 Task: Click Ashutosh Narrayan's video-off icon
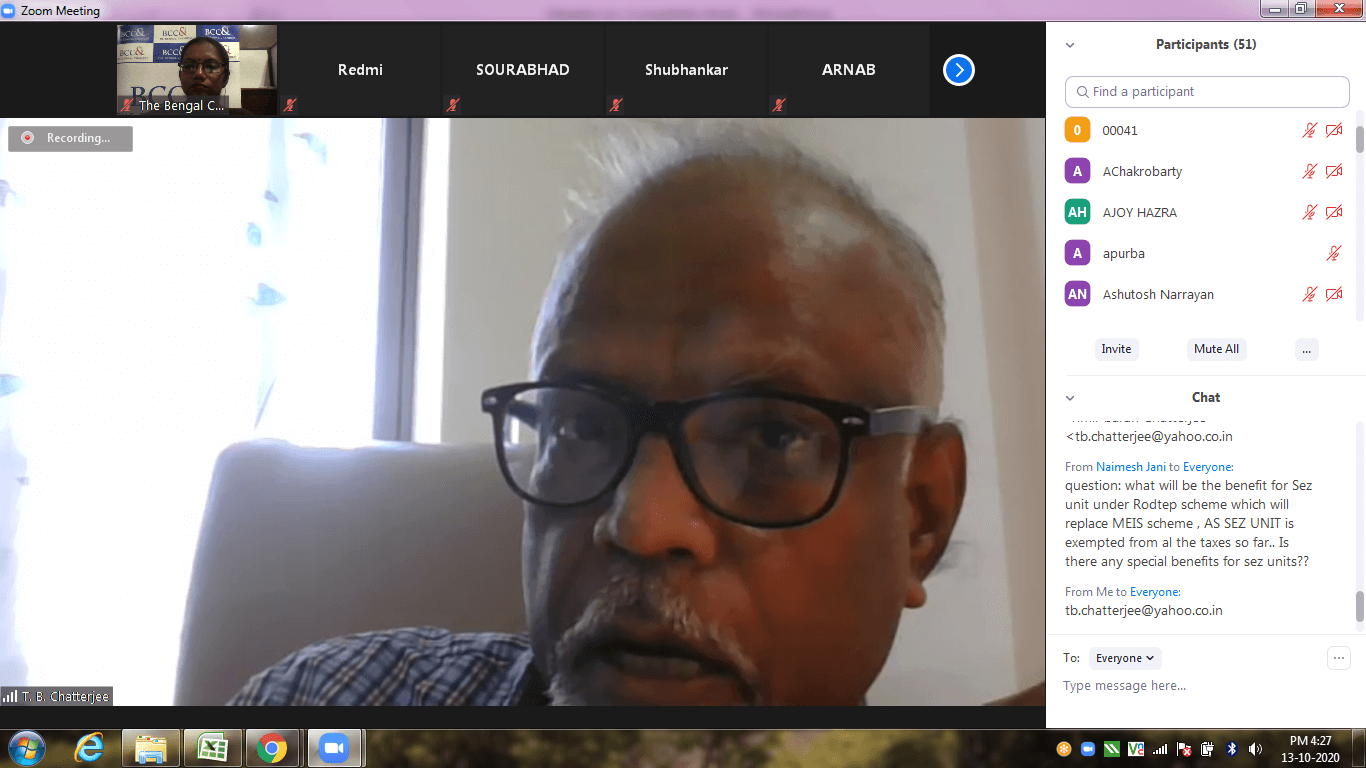point(1334,294)
